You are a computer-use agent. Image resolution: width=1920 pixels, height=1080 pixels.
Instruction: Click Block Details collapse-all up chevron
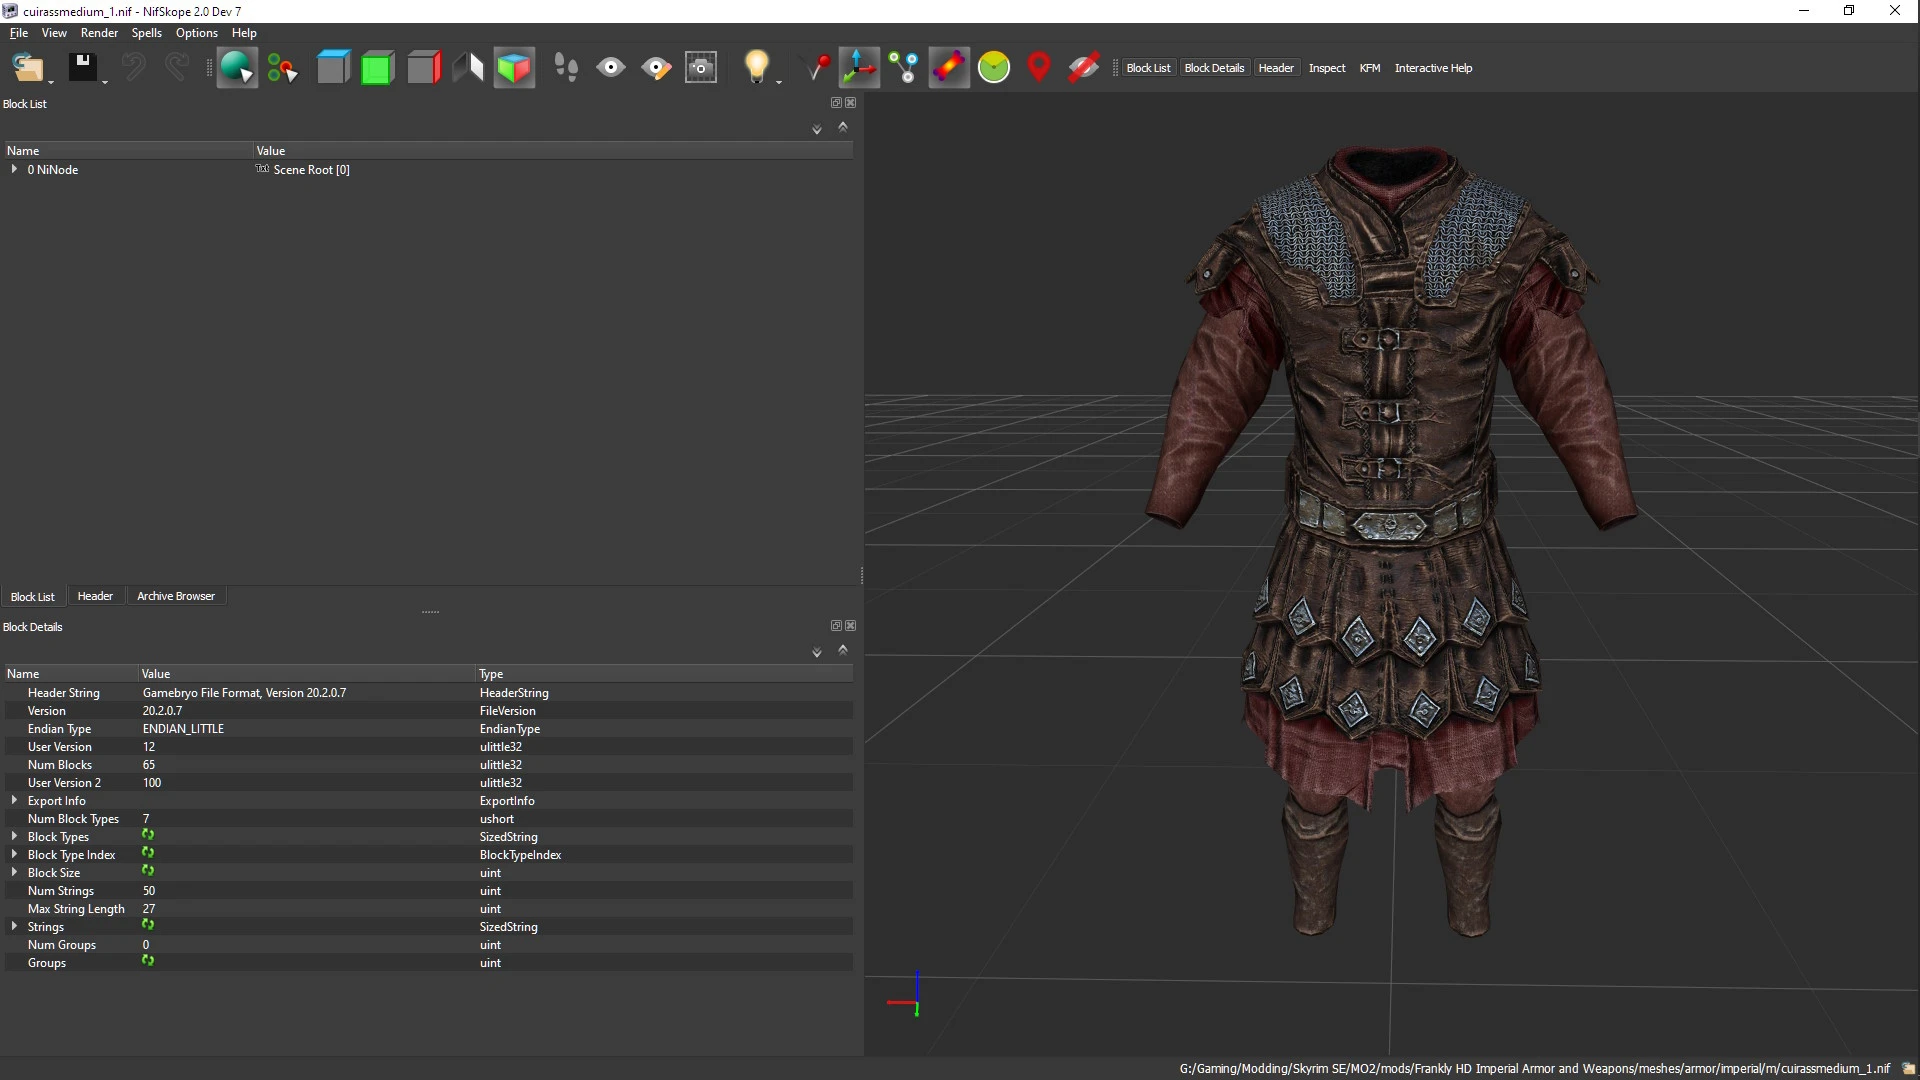point(843,650)
